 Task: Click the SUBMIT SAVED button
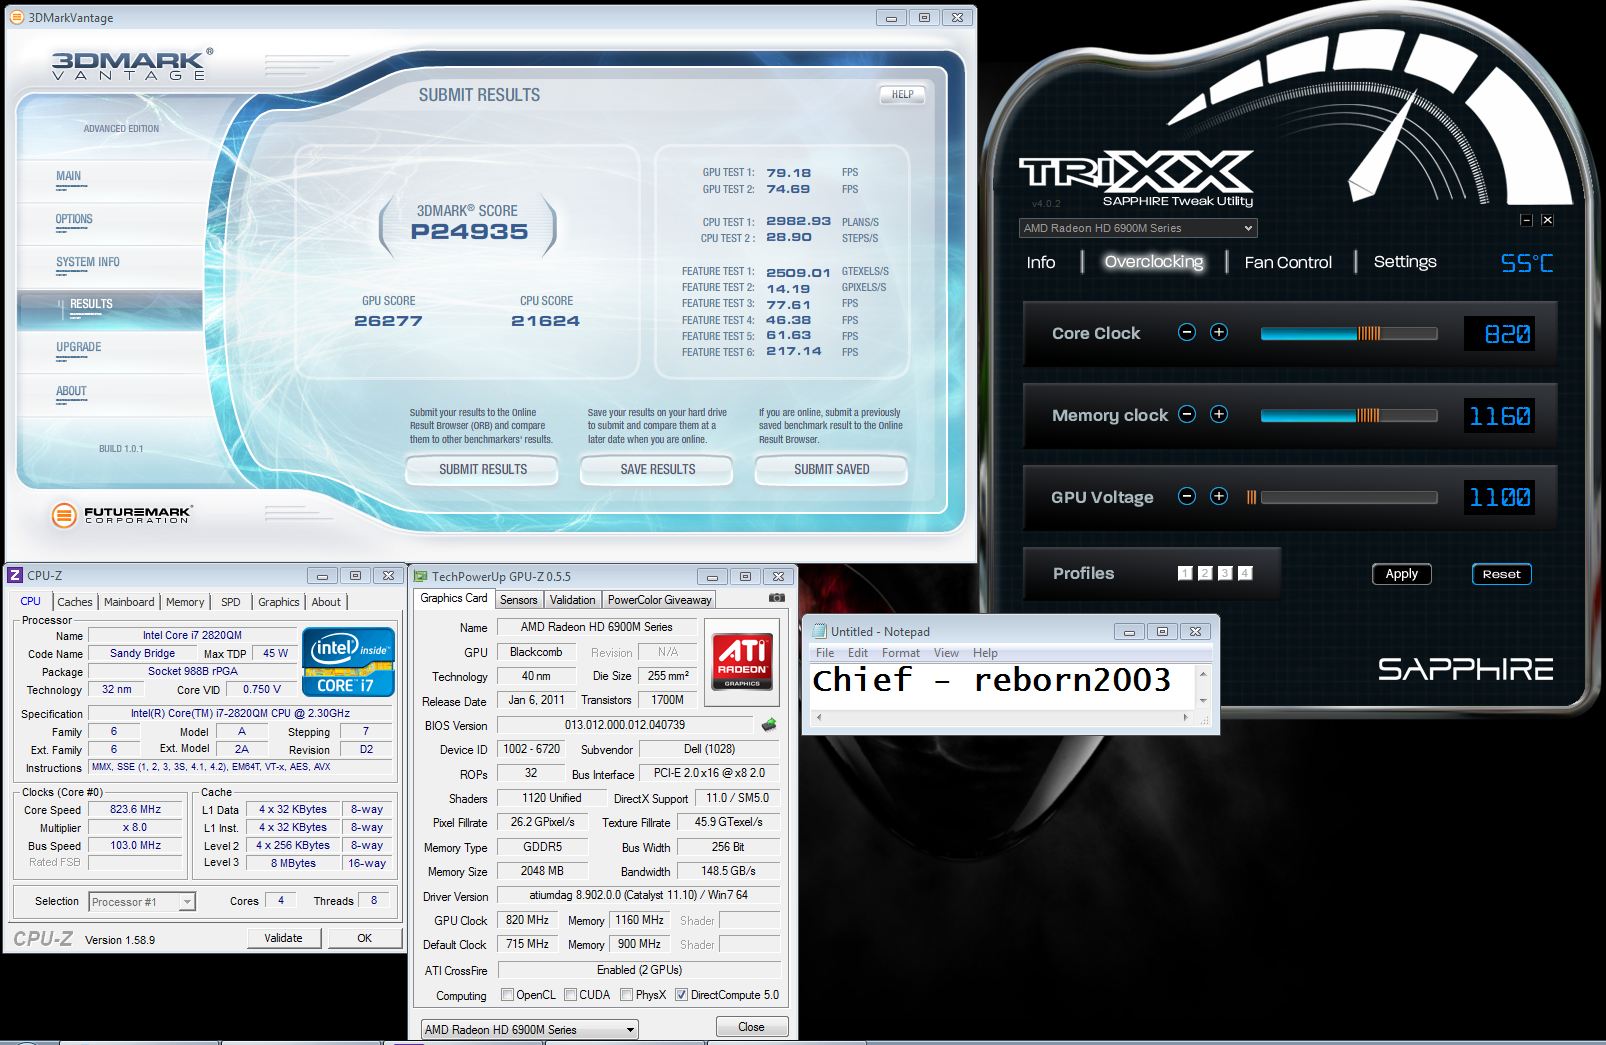tap(832, 469)
